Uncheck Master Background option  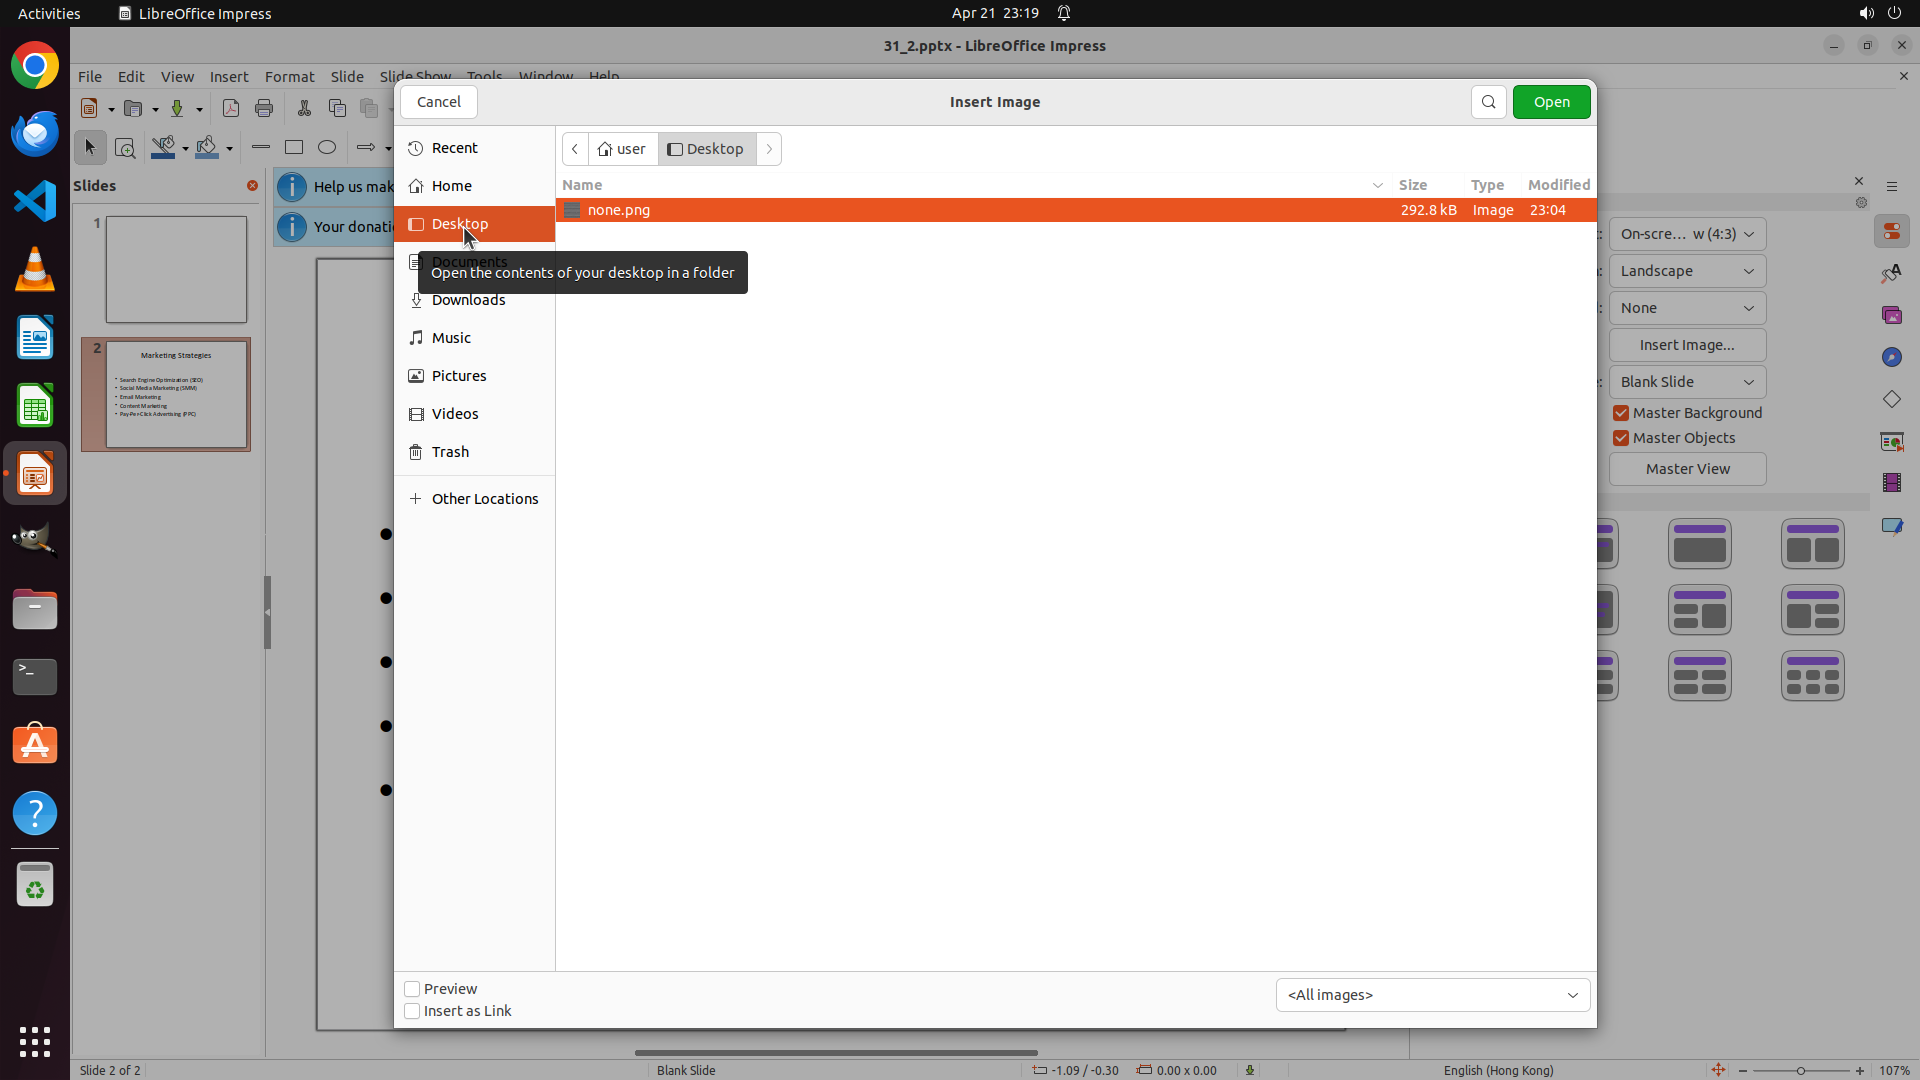click(x=1621, y=413)
